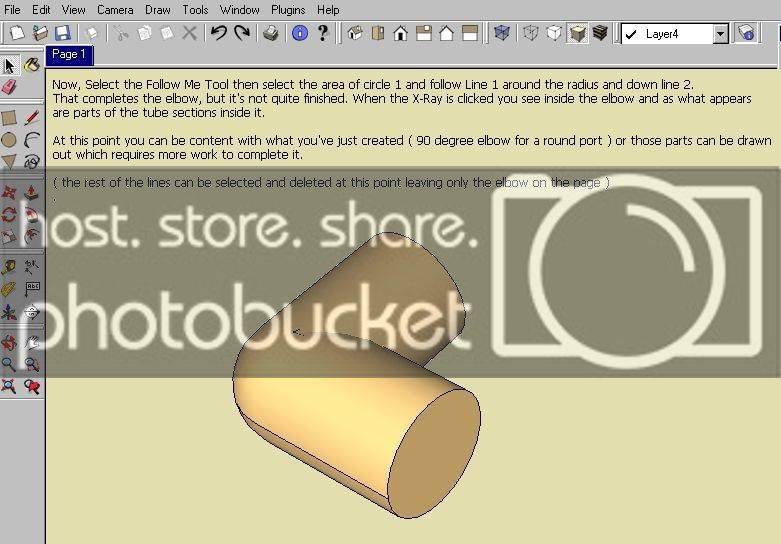This screenshot has width=781, height=544.
Task: Enable Shaded with Textures mode
Action: 600,33
